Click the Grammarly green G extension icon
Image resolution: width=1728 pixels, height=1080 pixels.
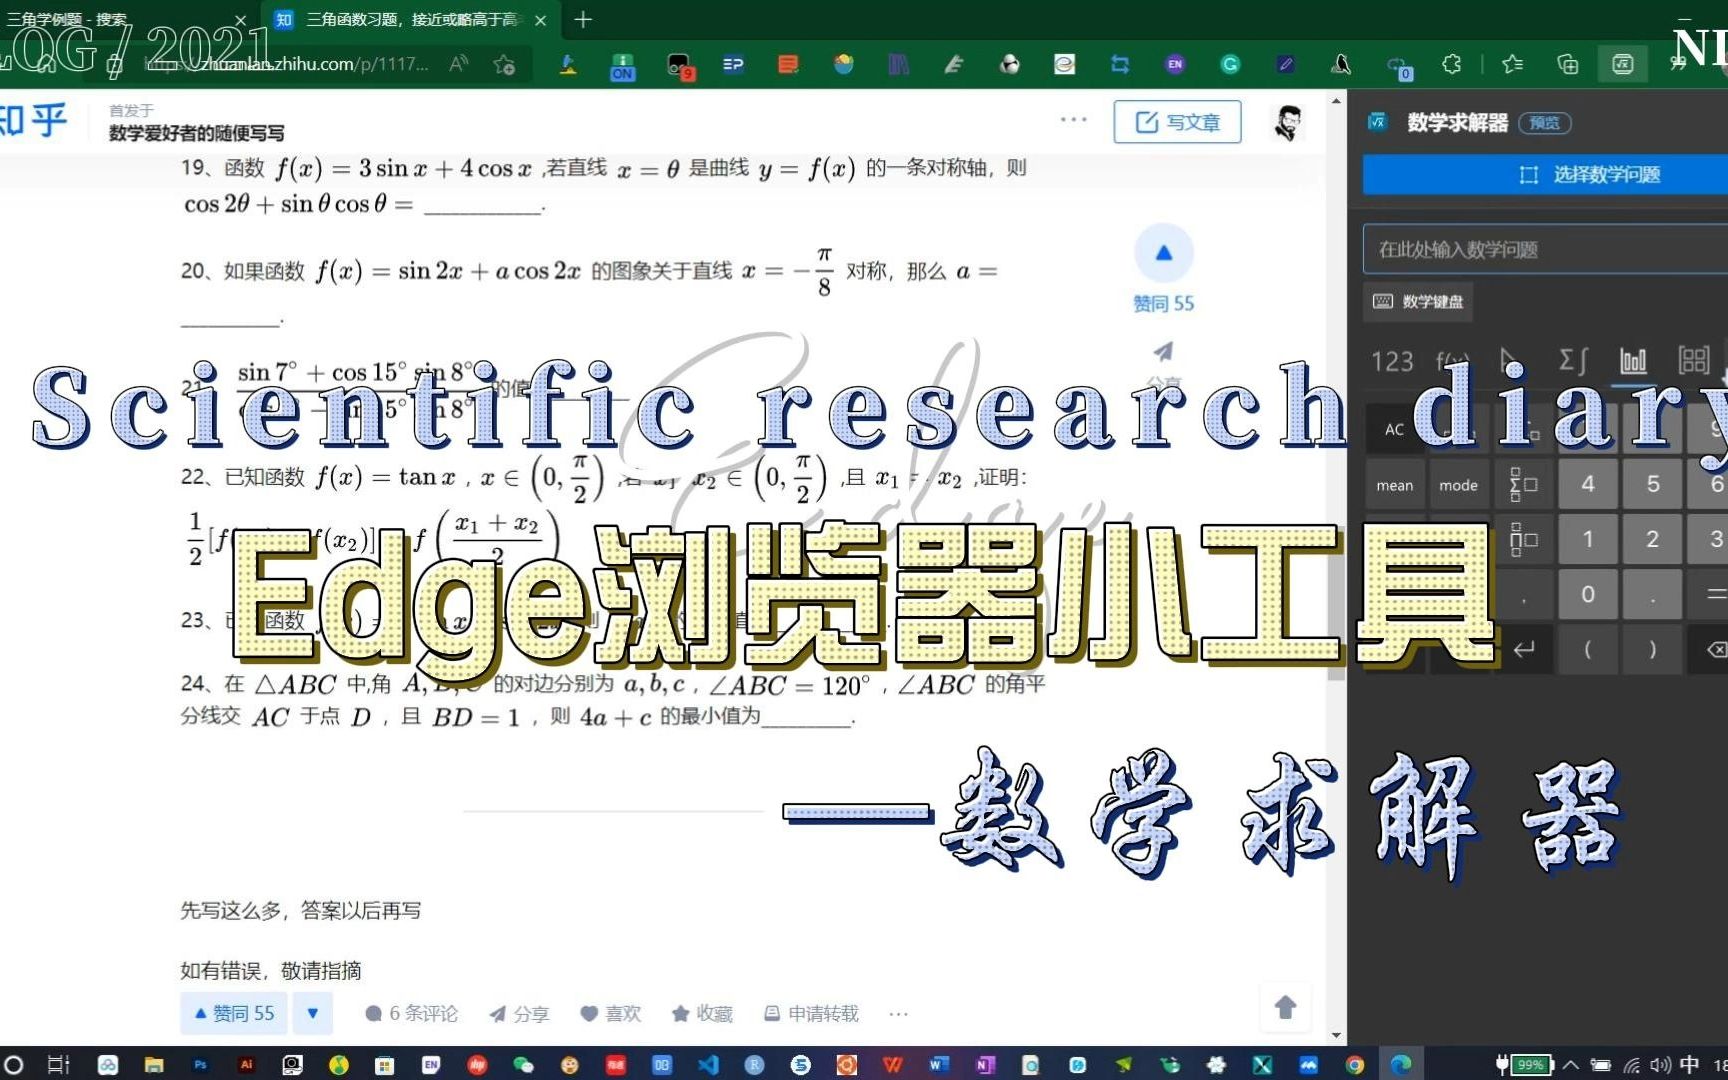point(1230,65)
